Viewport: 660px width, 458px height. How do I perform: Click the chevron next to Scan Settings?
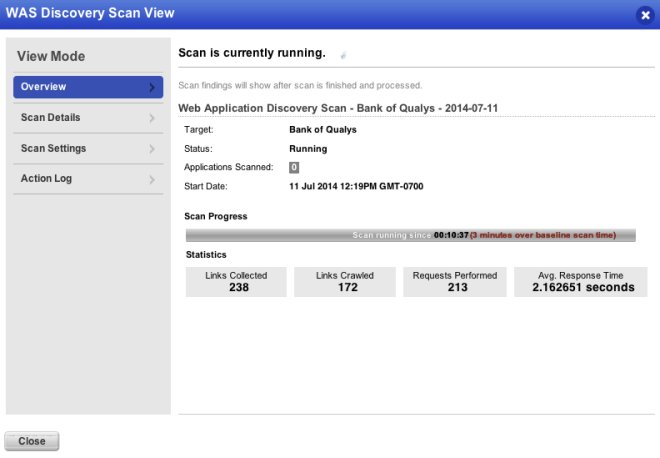tap(152, 149)
